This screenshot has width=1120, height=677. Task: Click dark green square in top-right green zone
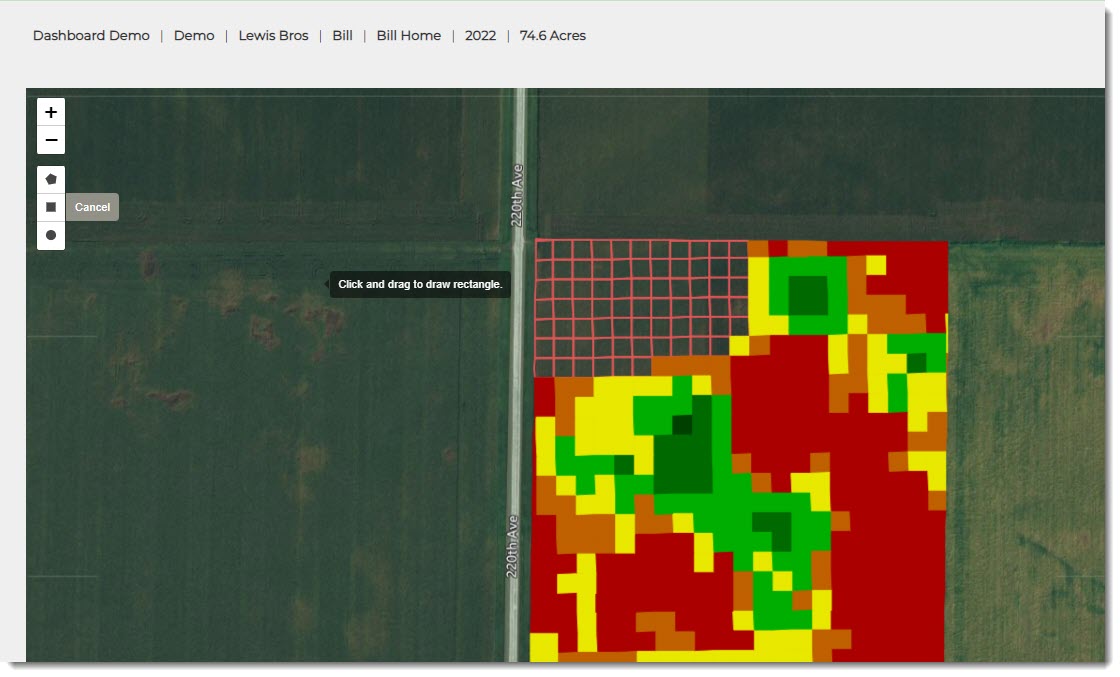808,295
